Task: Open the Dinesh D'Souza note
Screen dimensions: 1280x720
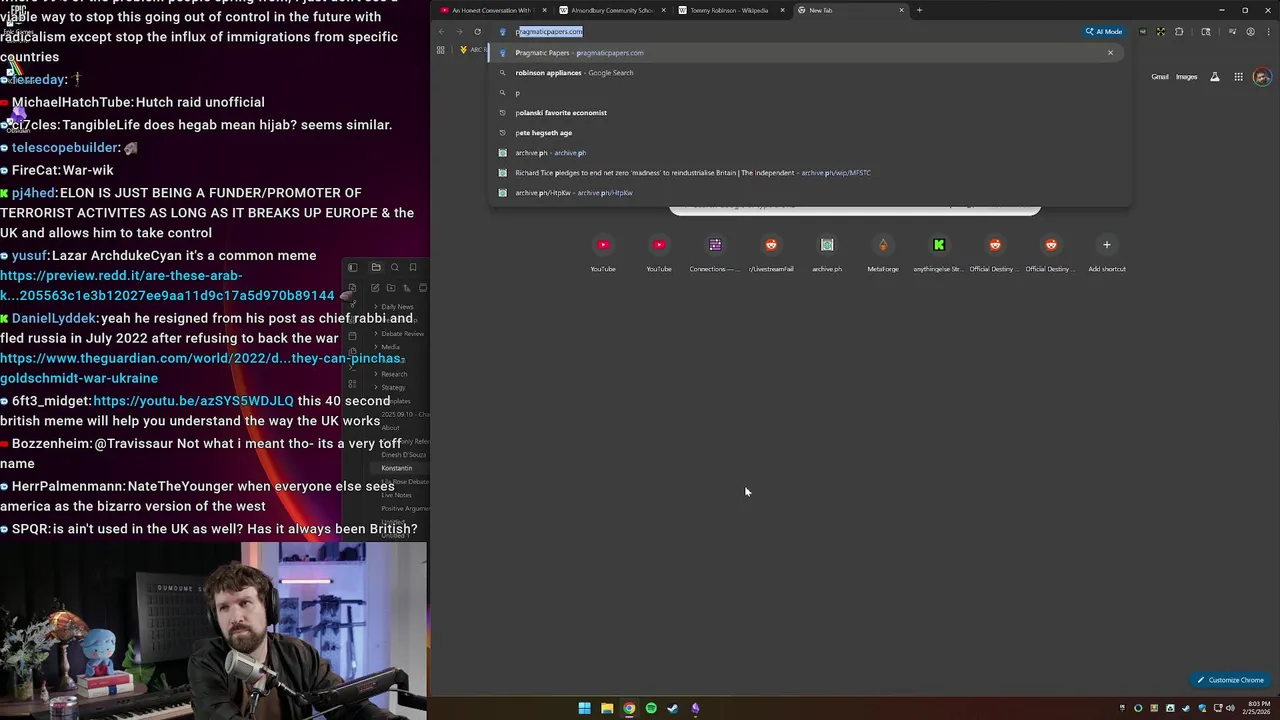Action: 403,455
